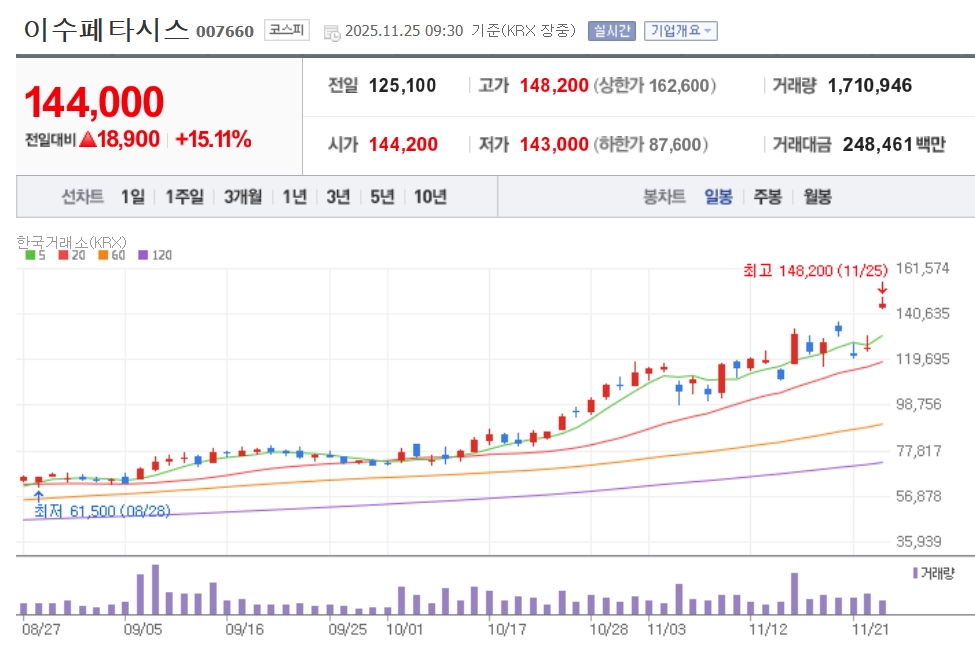Click the purple 거래량 legend icon
The height and width of the screenshot is (661, 975).
pyautogui.click(x=914, y=573)
